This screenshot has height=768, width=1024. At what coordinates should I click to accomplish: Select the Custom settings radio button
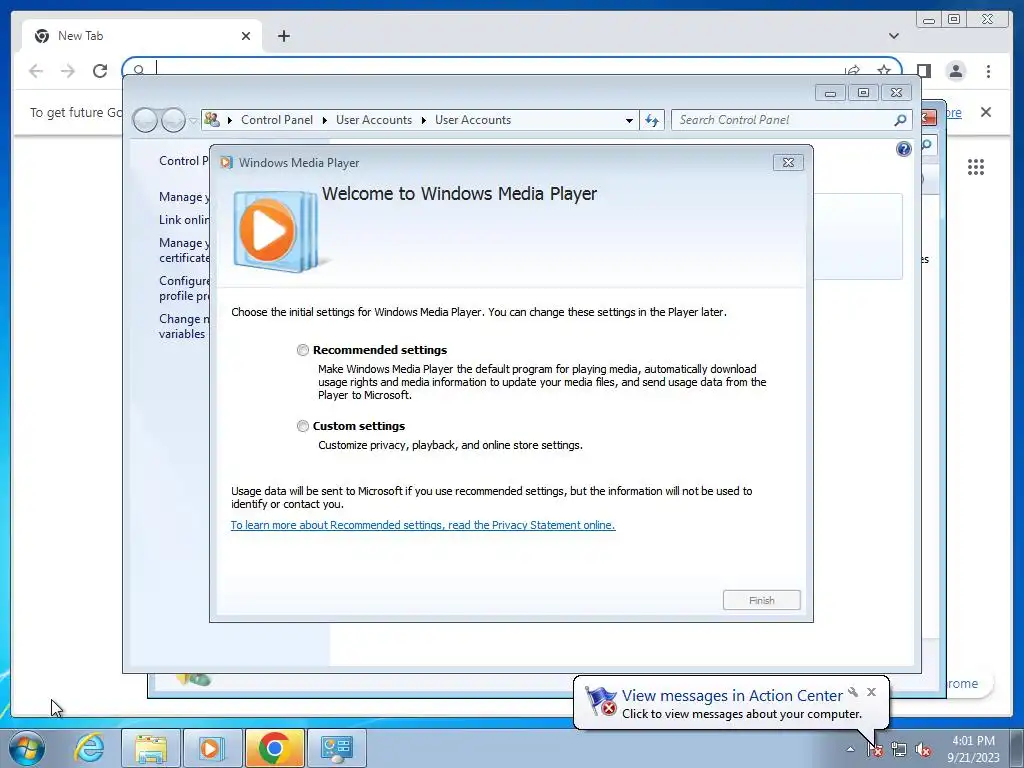(x=302, y=426)
